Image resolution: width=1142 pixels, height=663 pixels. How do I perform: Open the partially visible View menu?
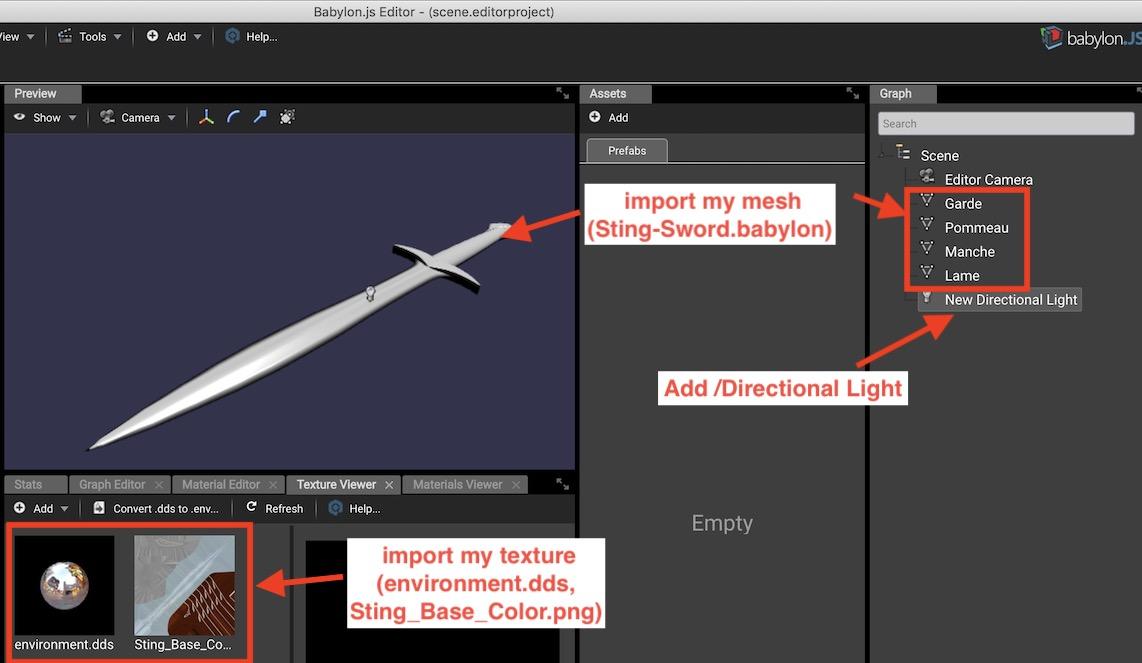tap(17, 36)
